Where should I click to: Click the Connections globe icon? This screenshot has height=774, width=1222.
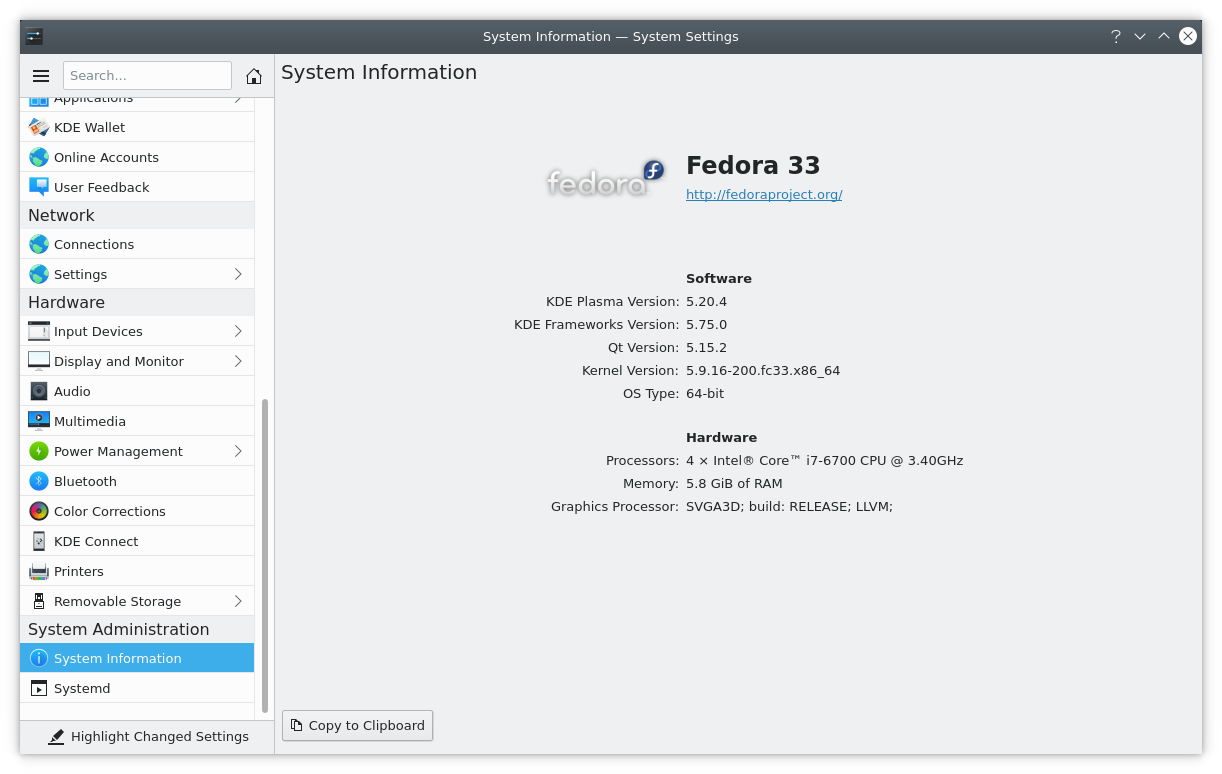[x=39, y=244]
